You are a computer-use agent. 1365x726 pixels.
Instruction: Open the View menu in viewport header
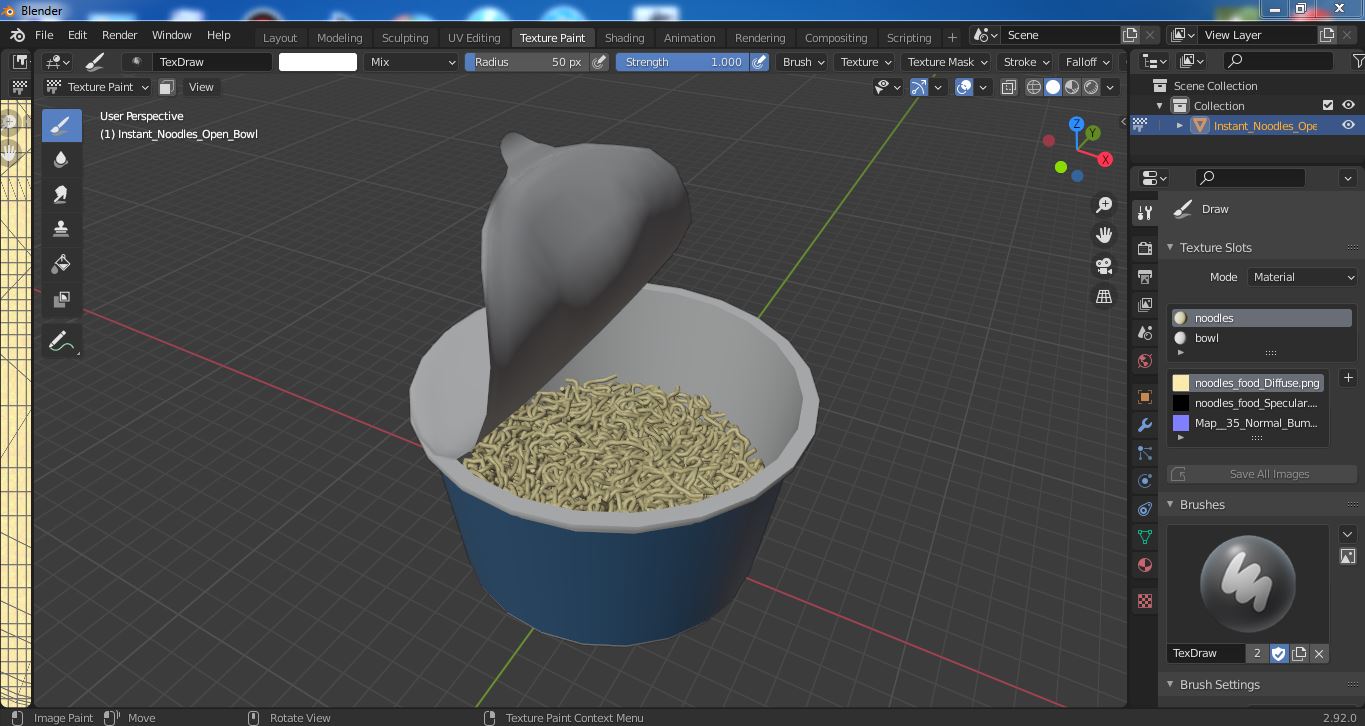pos(201,87)
